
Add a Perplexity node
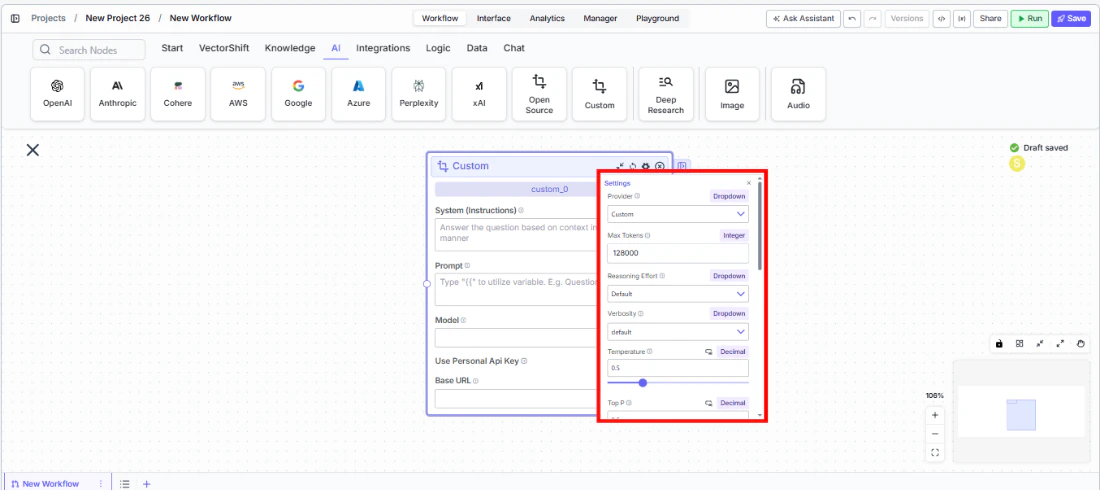419,94
